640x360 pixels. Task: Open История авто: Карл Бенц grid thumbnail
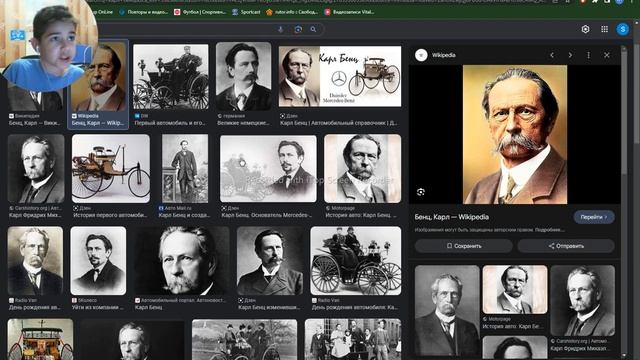click(x=362, y=169)
